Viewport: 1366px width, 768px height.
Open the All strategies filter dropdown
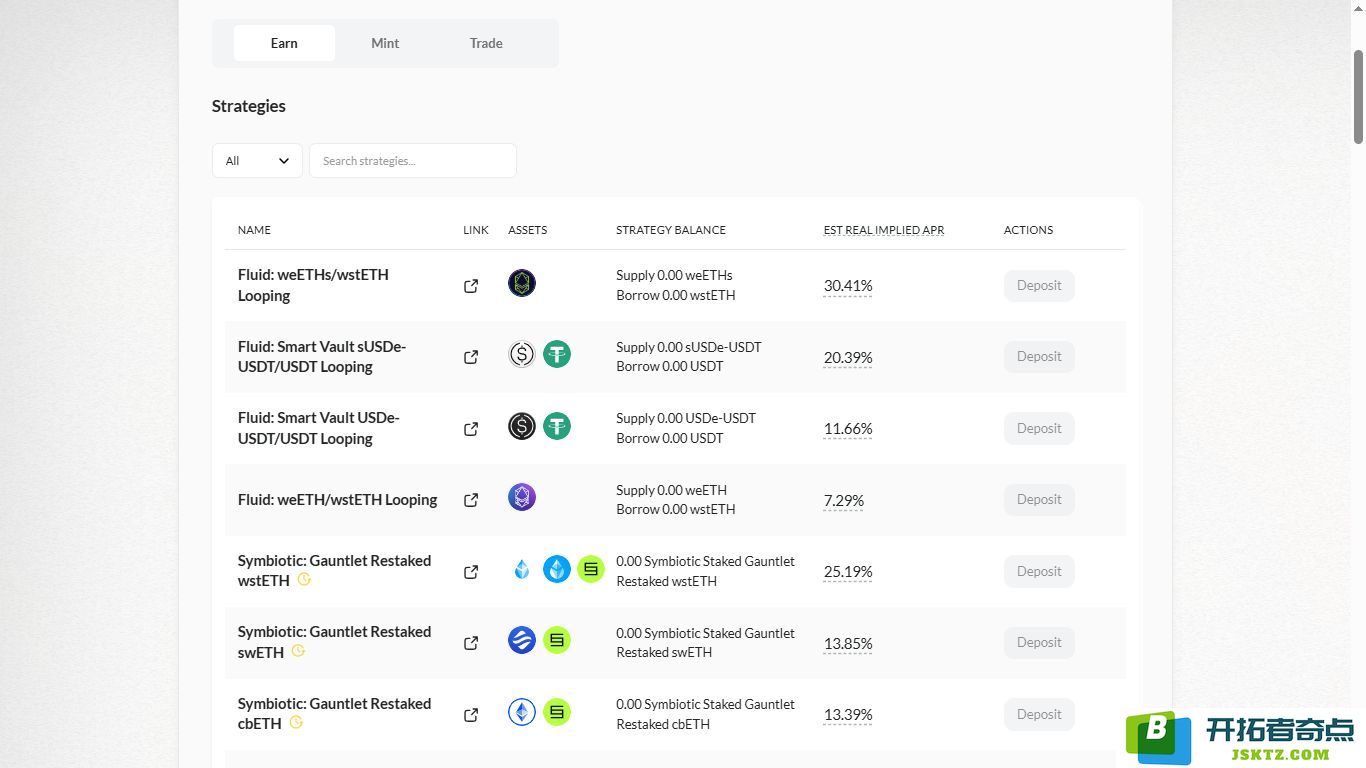[x=257, y=161]
